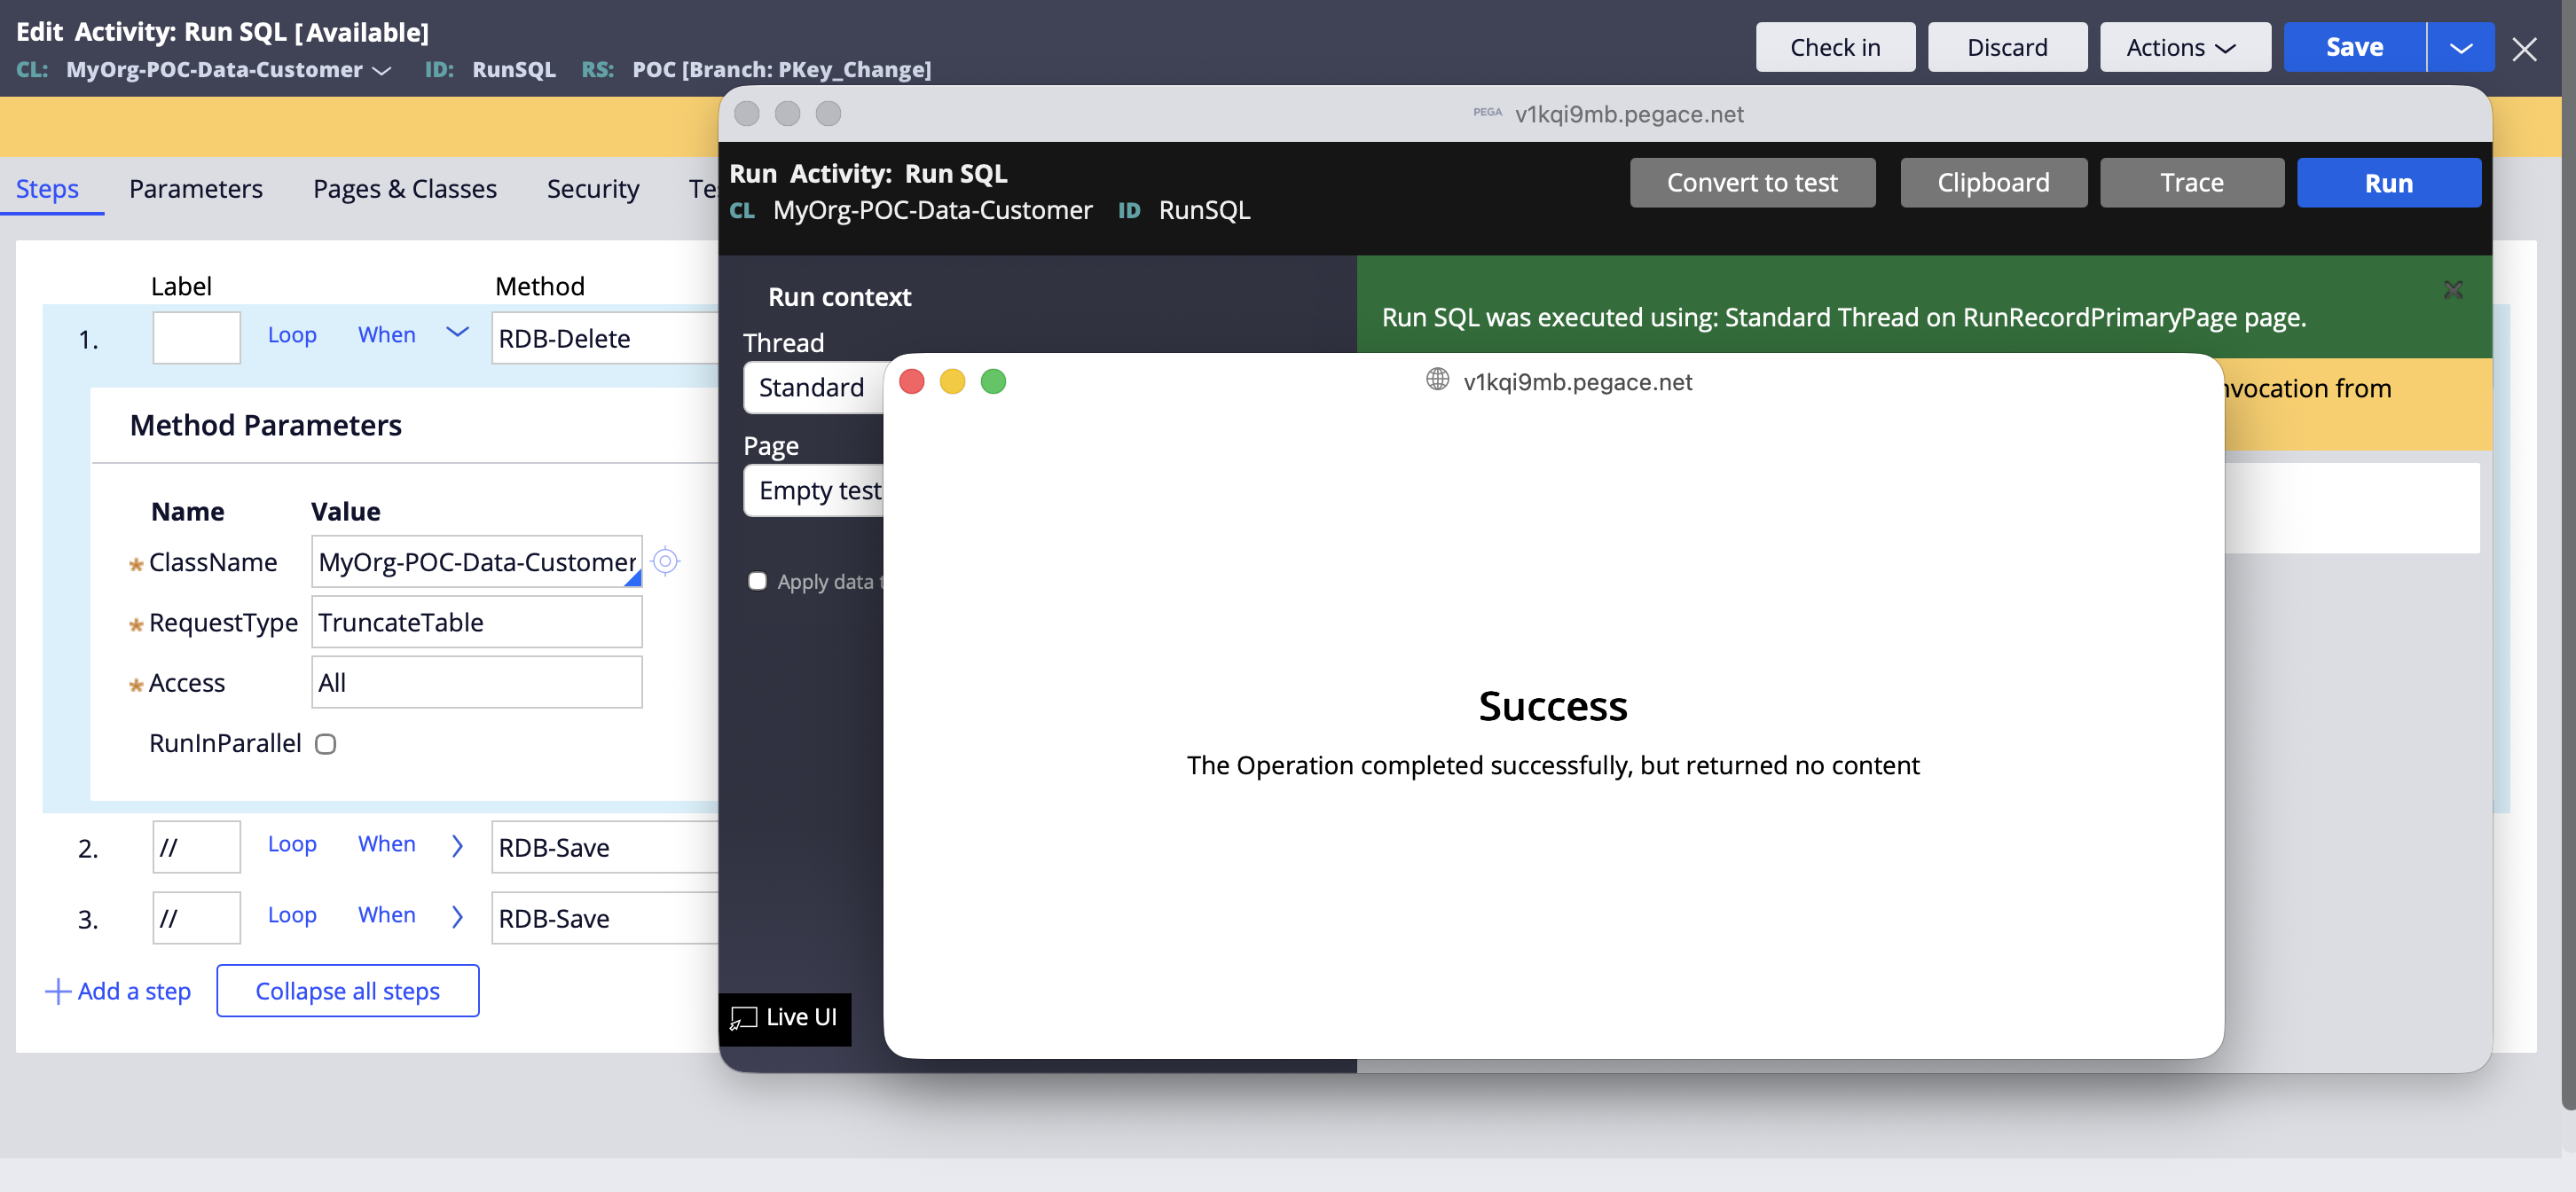Image resolution: width=2576 pixels, height=1192 pixels.
Task: Click the ClassName target crosshair icon
Action: point(665,561)
